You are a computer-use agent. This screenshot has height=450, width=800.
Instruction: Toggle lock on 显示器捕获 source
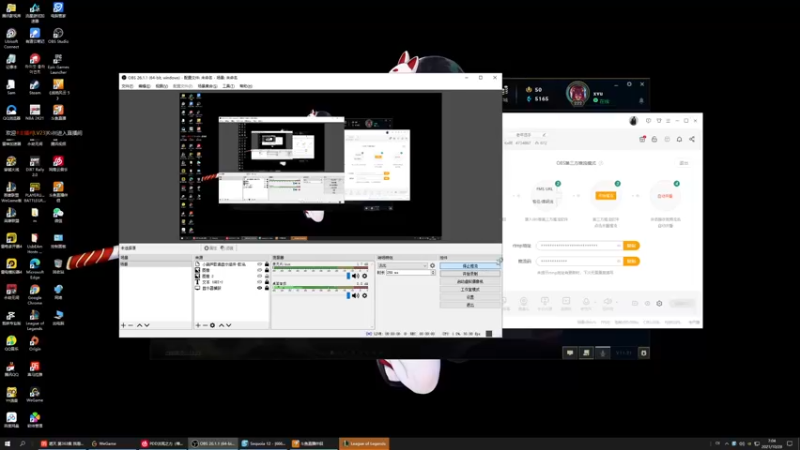(x=266, y=288)
